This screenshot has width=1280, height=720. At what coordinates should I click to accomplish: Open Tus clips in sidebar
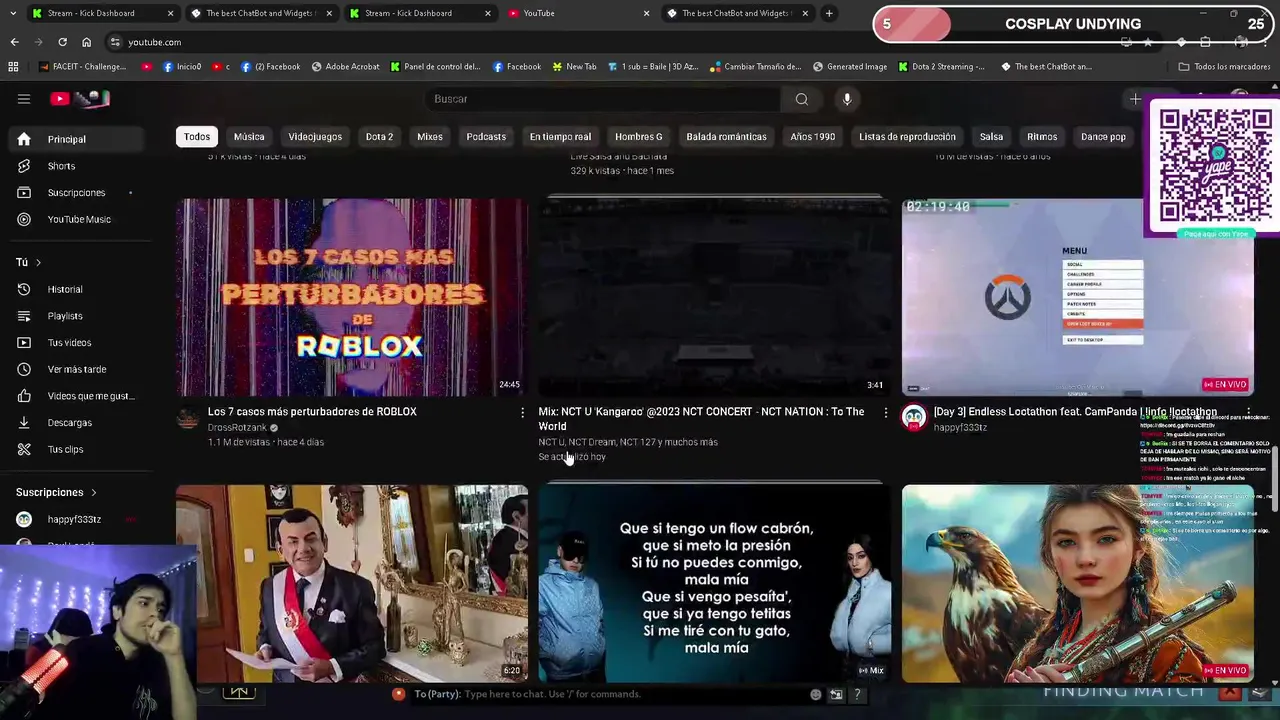(76, 449)
